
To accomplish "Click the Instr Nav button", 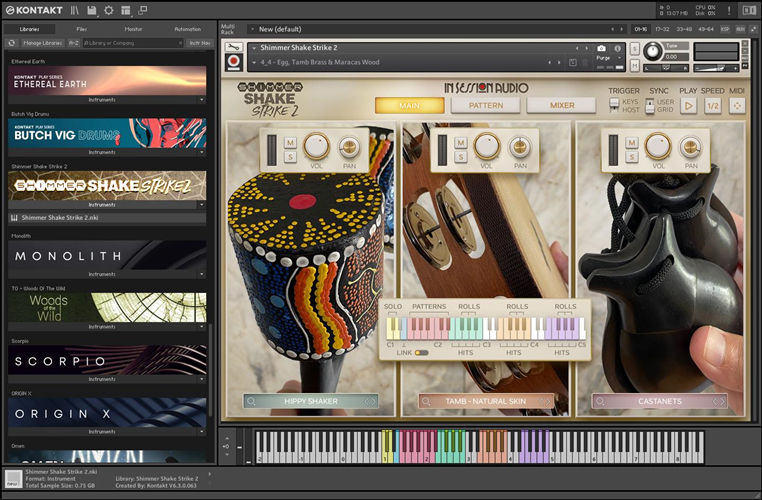I will [200, 43].
